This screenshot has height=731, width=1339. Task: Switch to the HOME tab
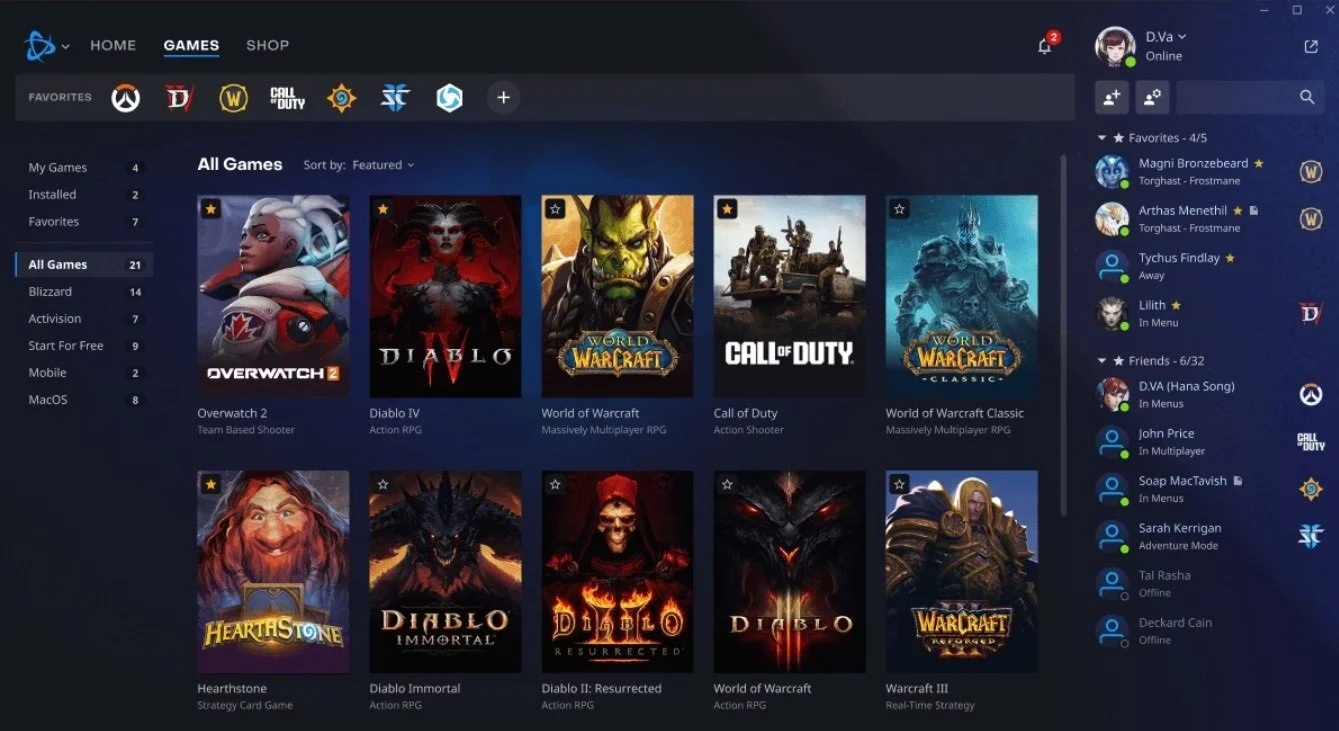[x=113, y=45]
